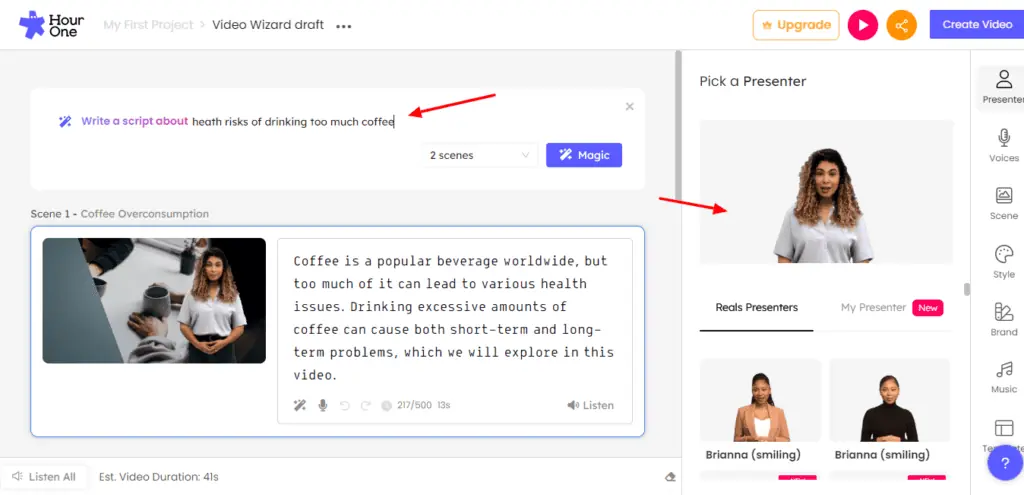The image size is (1024, 495).
Task: Select the Reals Presenters tab
Action: pos(756,308)
